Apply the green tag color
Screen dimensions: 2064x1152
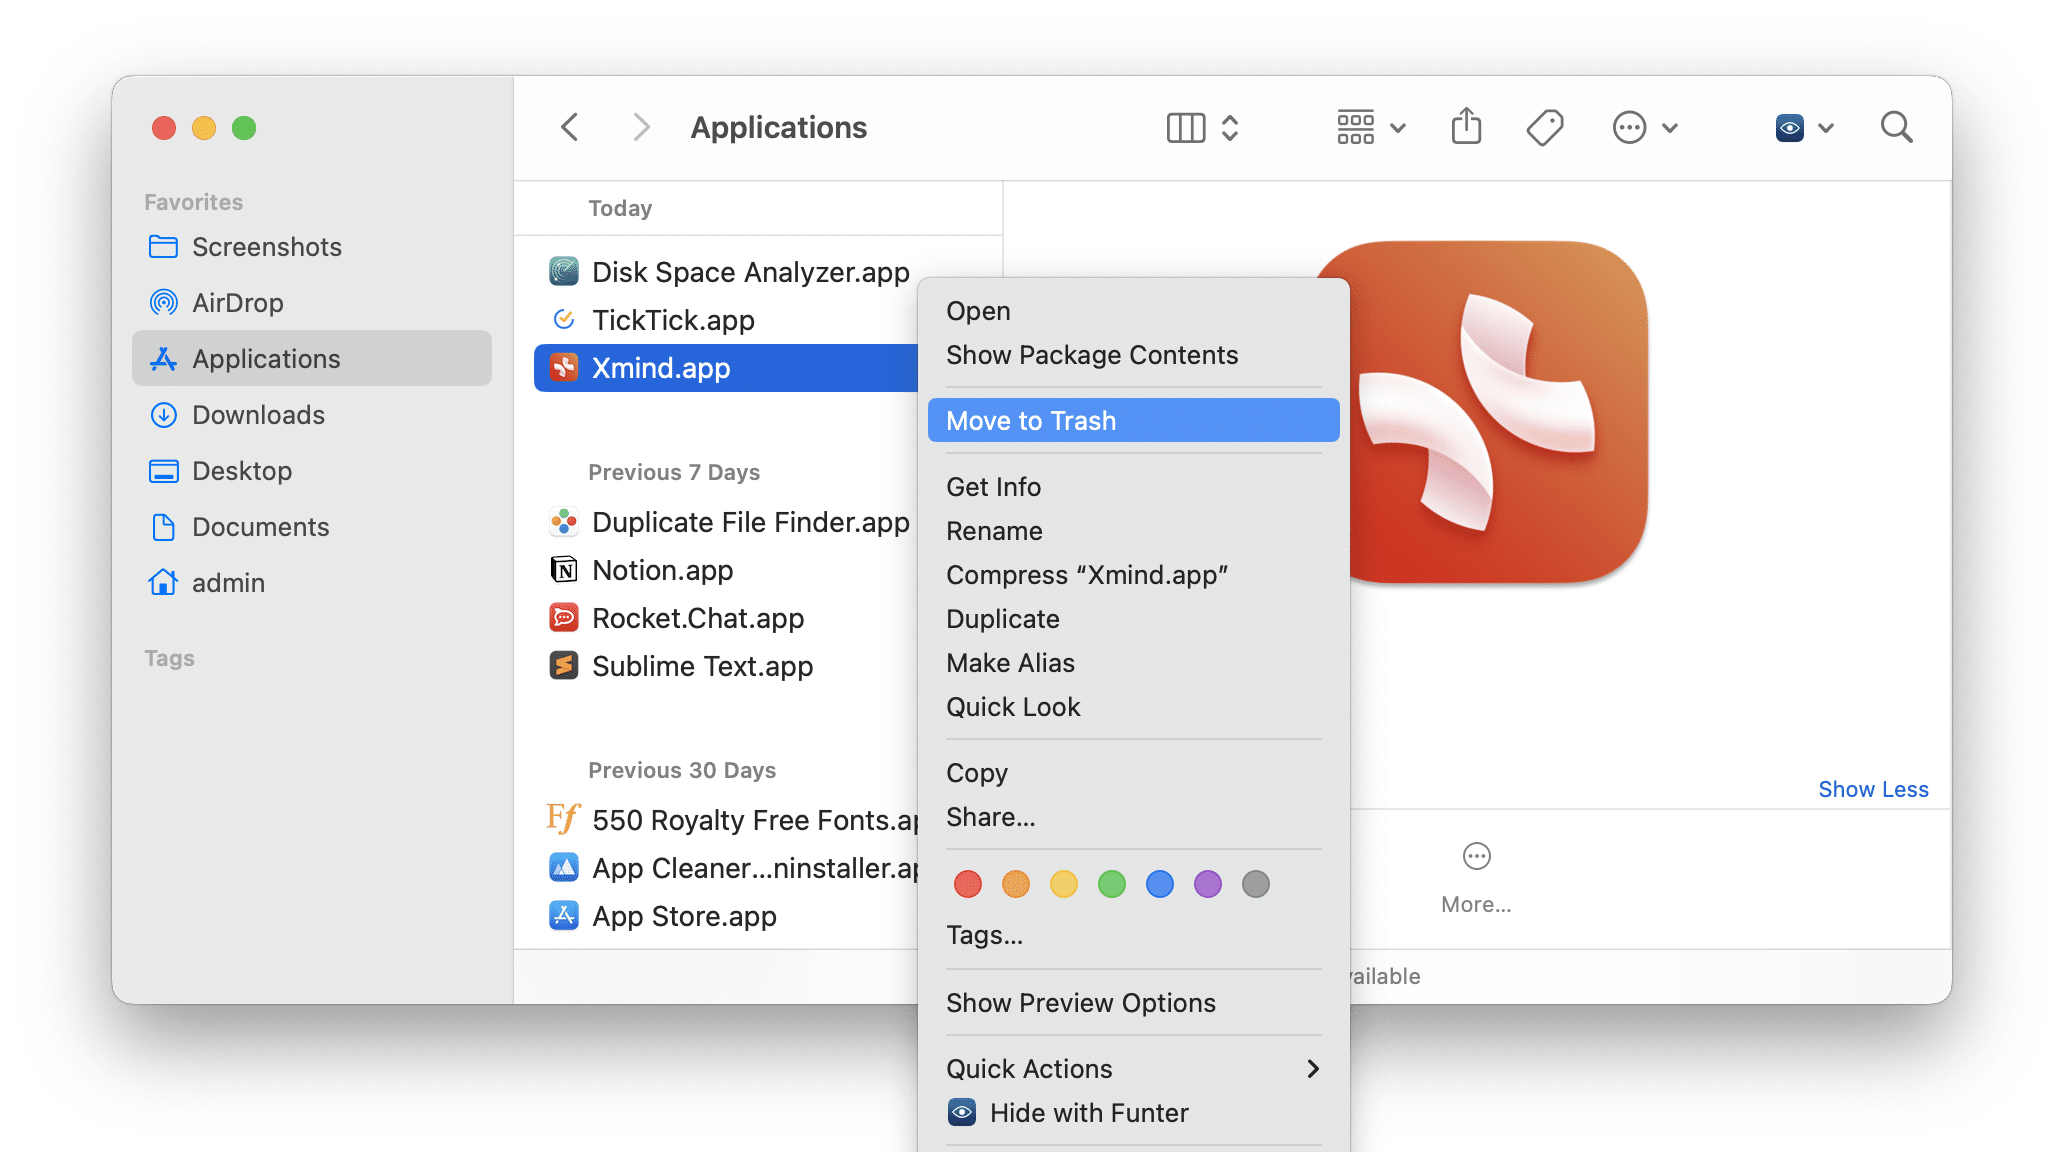pos(1111,884)
